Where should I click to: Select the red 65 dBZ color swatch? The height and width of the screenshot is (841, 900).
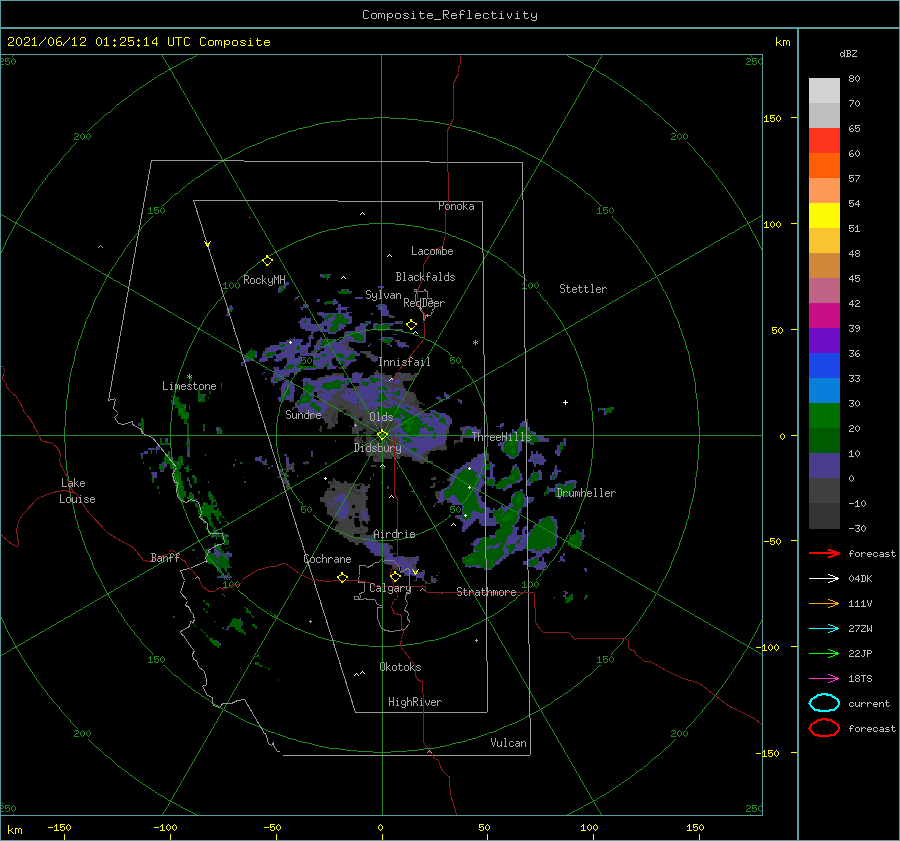pyautogui.click(x=824, y=141)
